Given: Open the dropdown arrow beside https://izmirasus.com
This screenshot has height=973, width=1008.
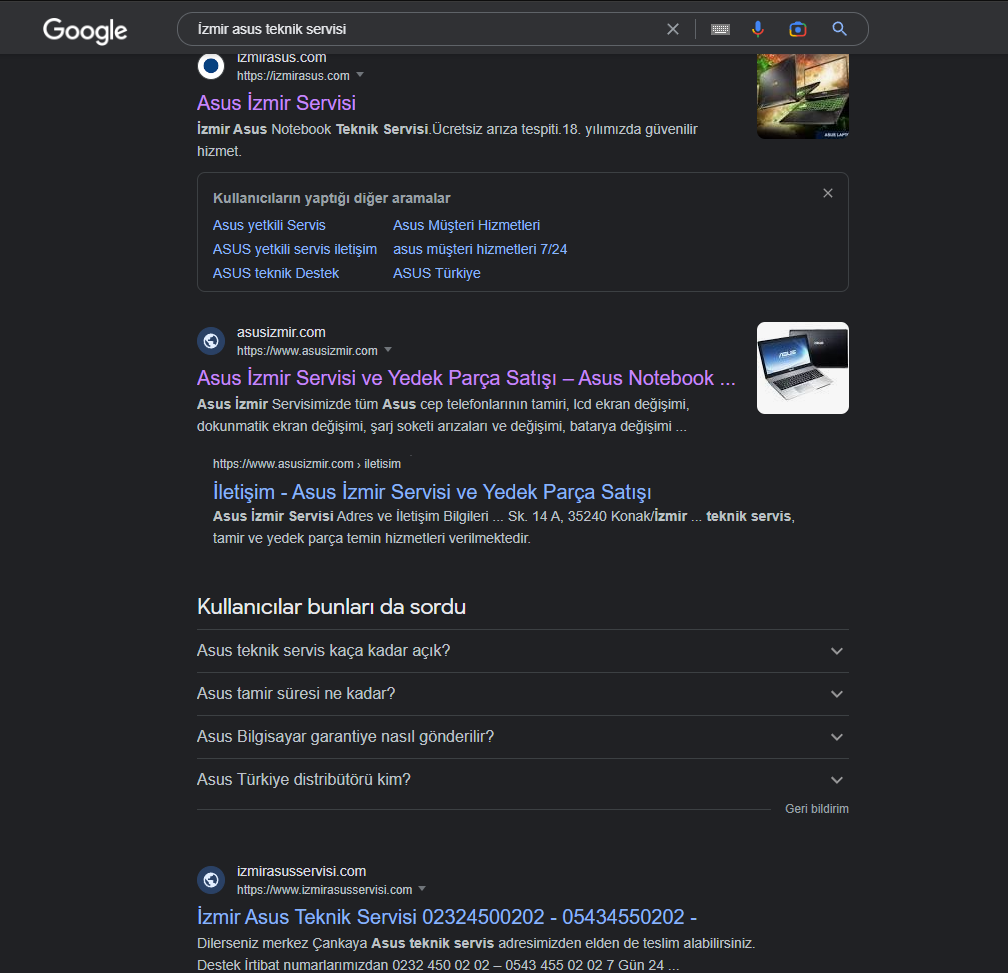Looking at the screenshot, I should [x=360, y=75].
